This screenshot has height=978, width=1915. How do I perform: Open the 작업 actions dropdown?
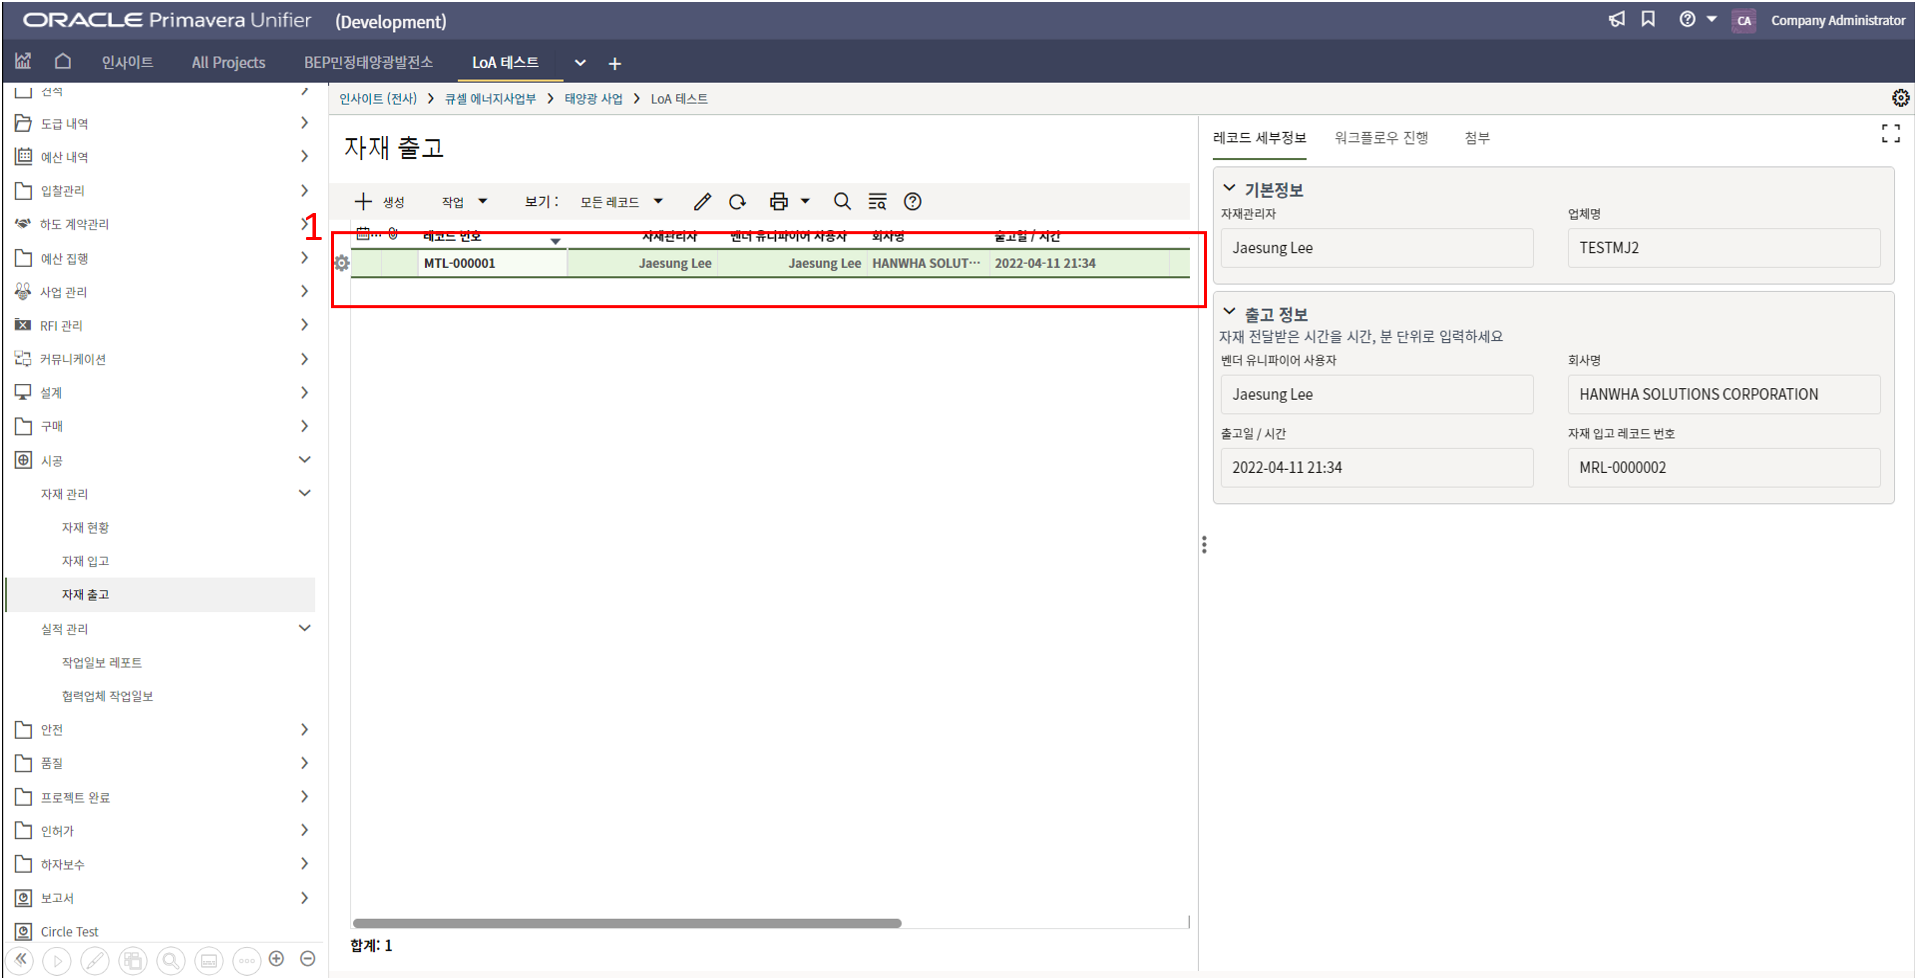pyautogui.click(x=464, y=202)
